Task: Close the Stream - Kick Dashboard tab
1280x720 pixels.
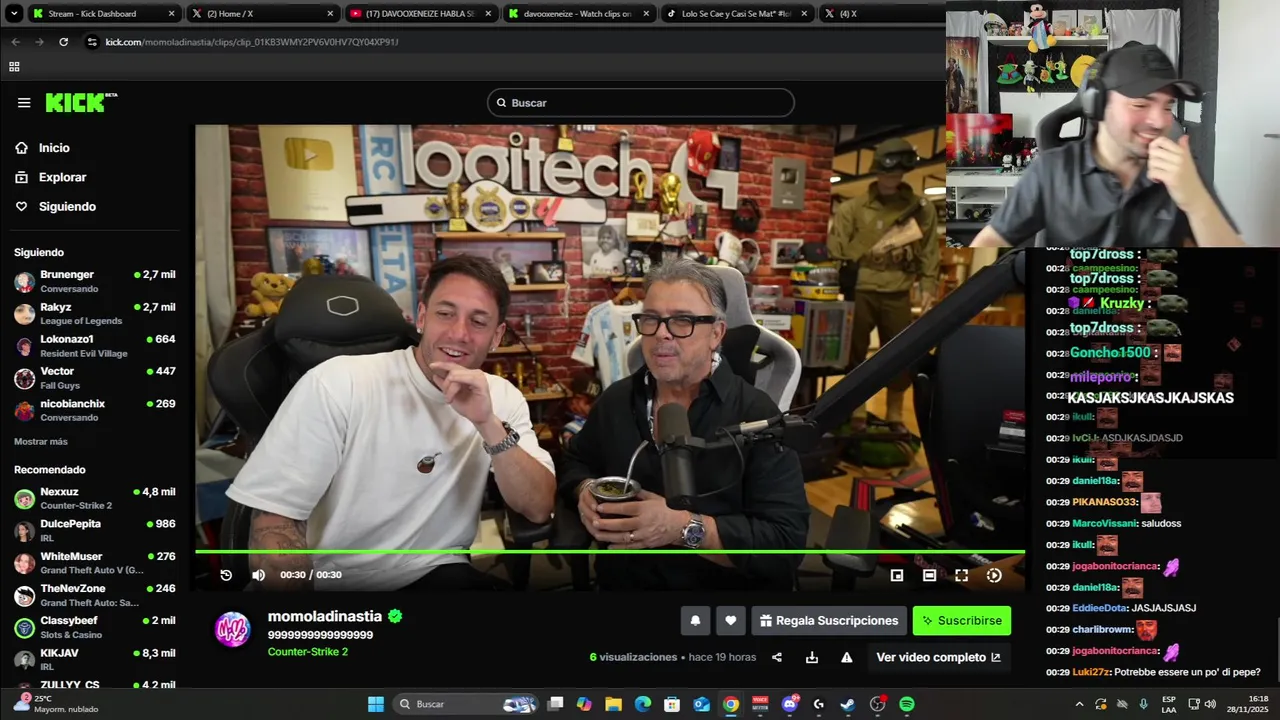Action: tap(171, 14)
